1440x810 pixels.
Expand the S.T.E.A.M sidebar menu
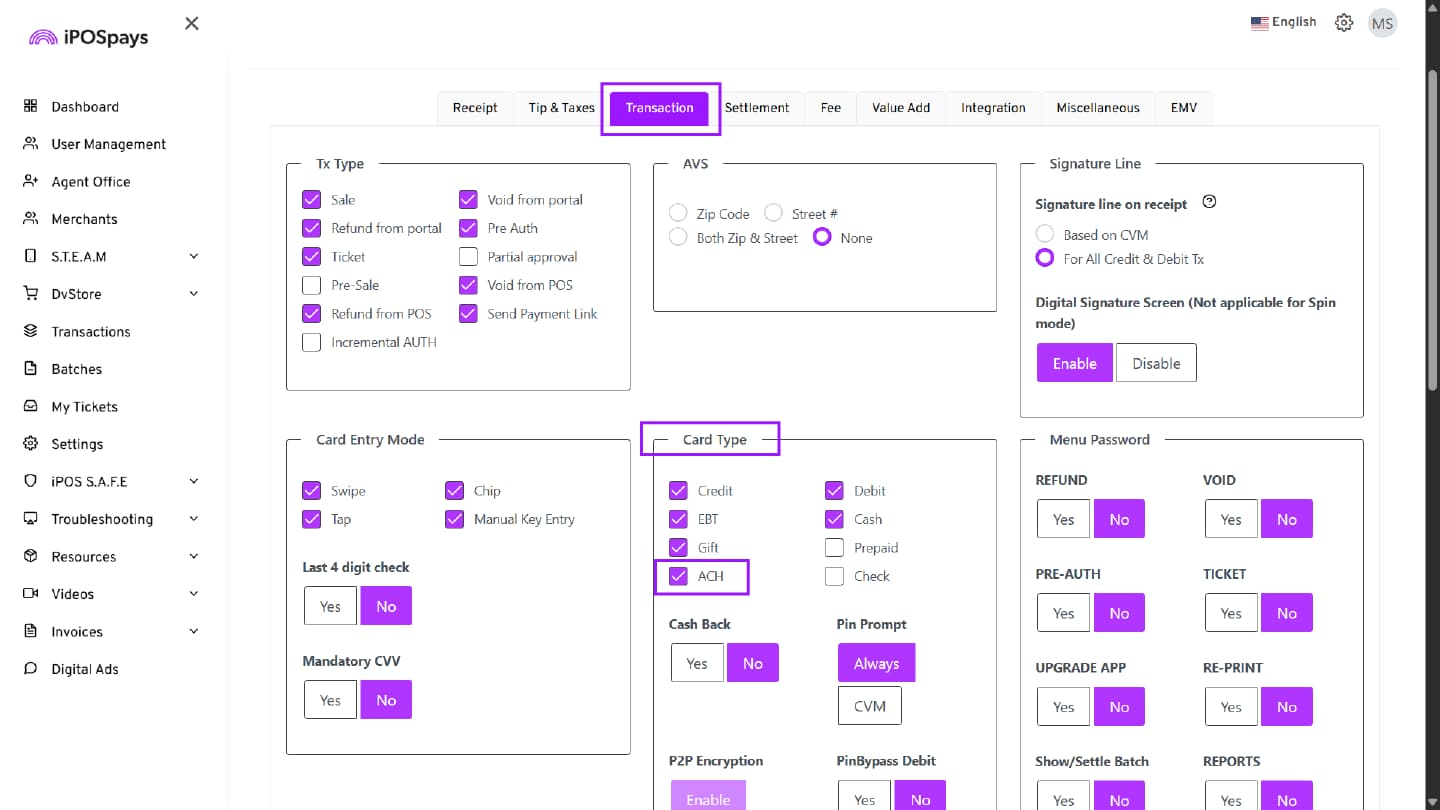(193, 256)
